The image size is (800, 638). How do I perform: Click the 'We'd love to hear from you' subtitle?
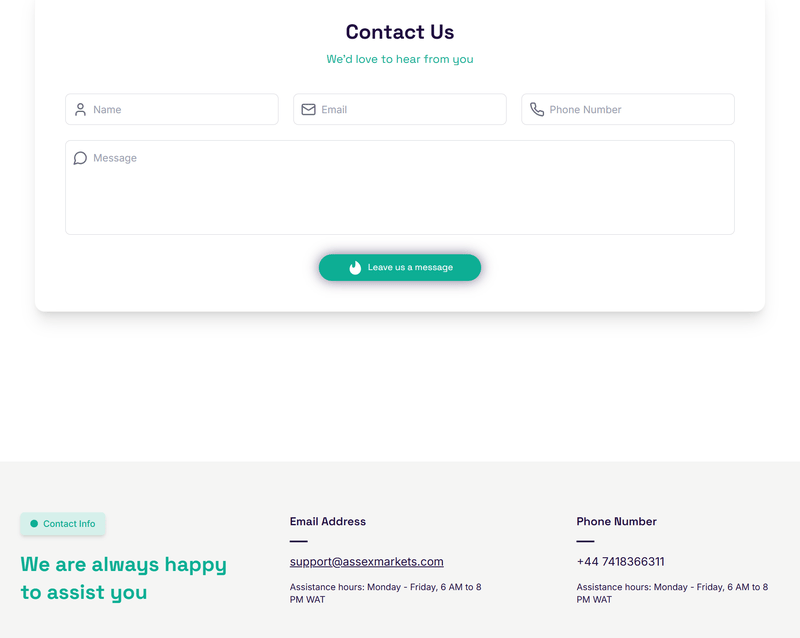coord(400,59)
